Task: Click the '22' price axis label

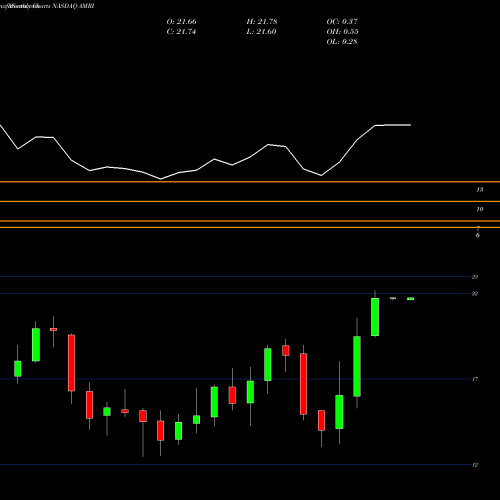Action: (x=475, y=294)
